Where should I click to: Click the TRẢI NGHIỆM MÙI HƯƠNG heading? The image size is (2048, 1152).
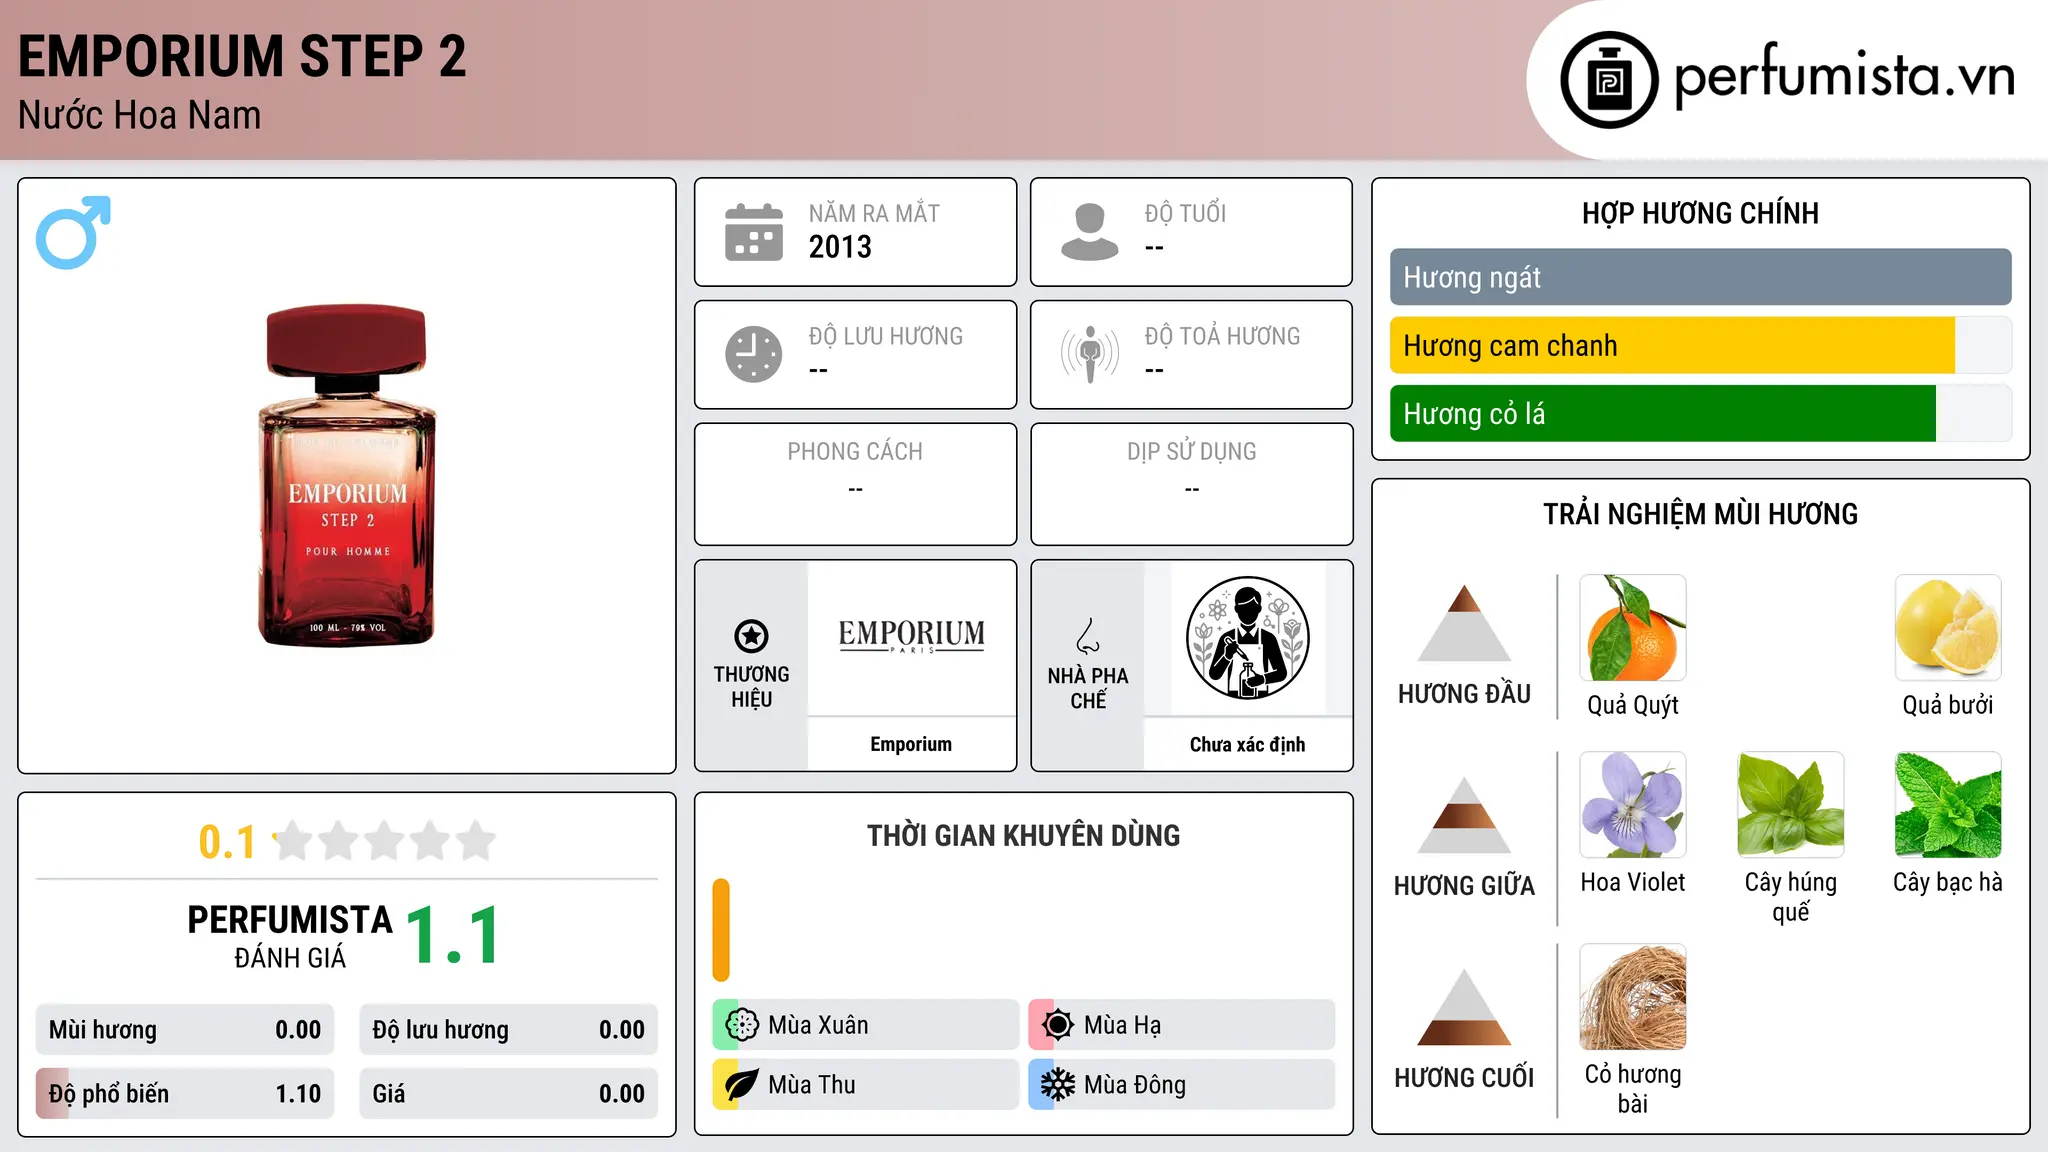(x=1700, y=514)
